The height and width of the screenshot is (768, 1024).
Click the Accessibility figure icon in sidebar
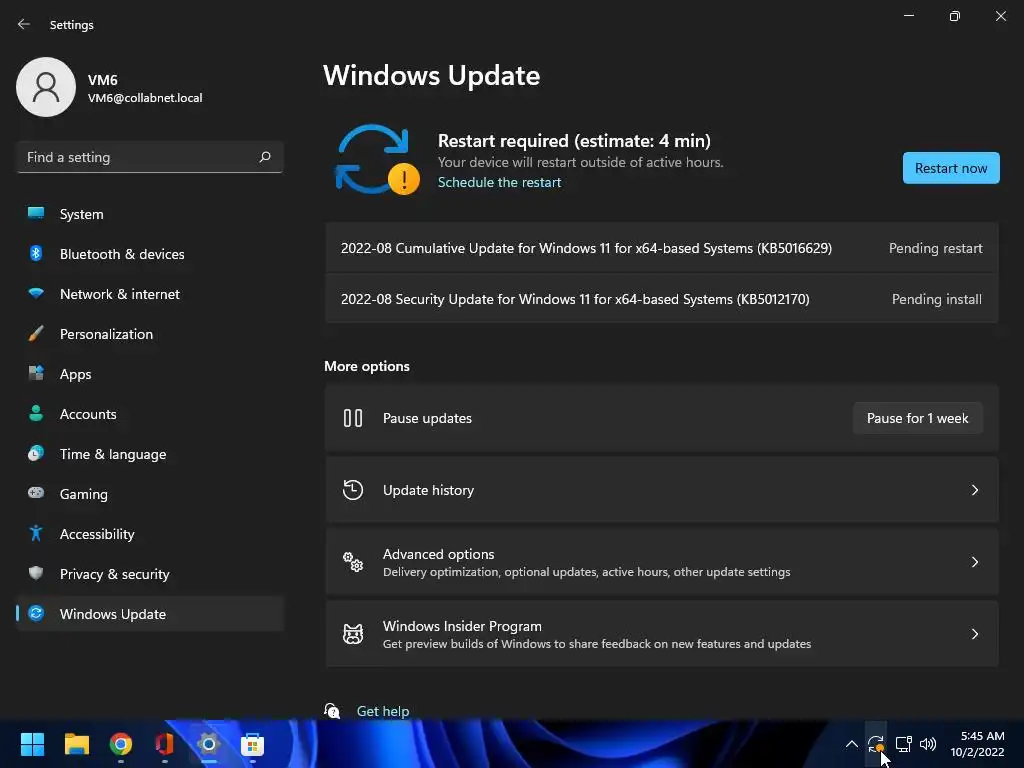click(x=36, y=534)
